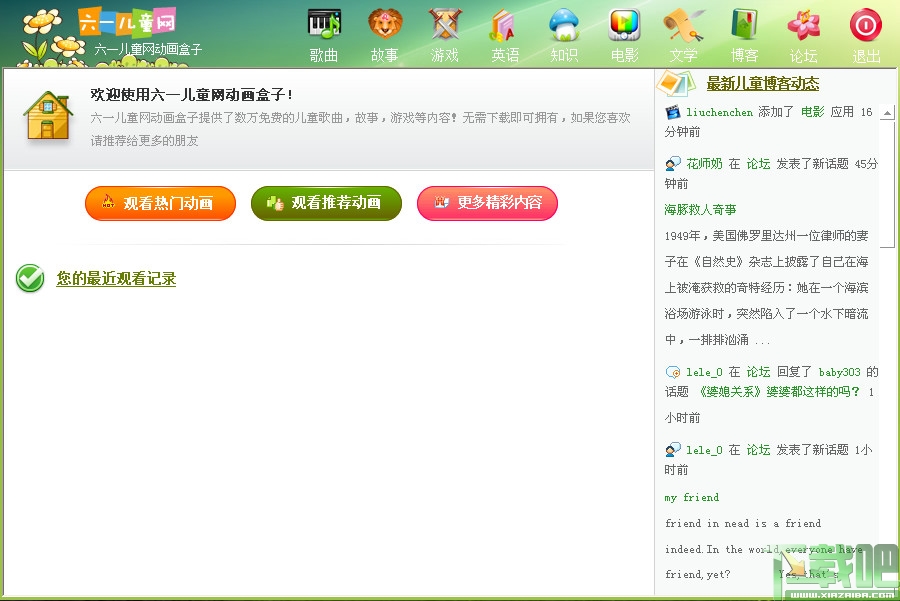This screenshot has width=900, height=601.
Task: Click the text 请推荐给更多的朋友
Action: tap(145, 141)
